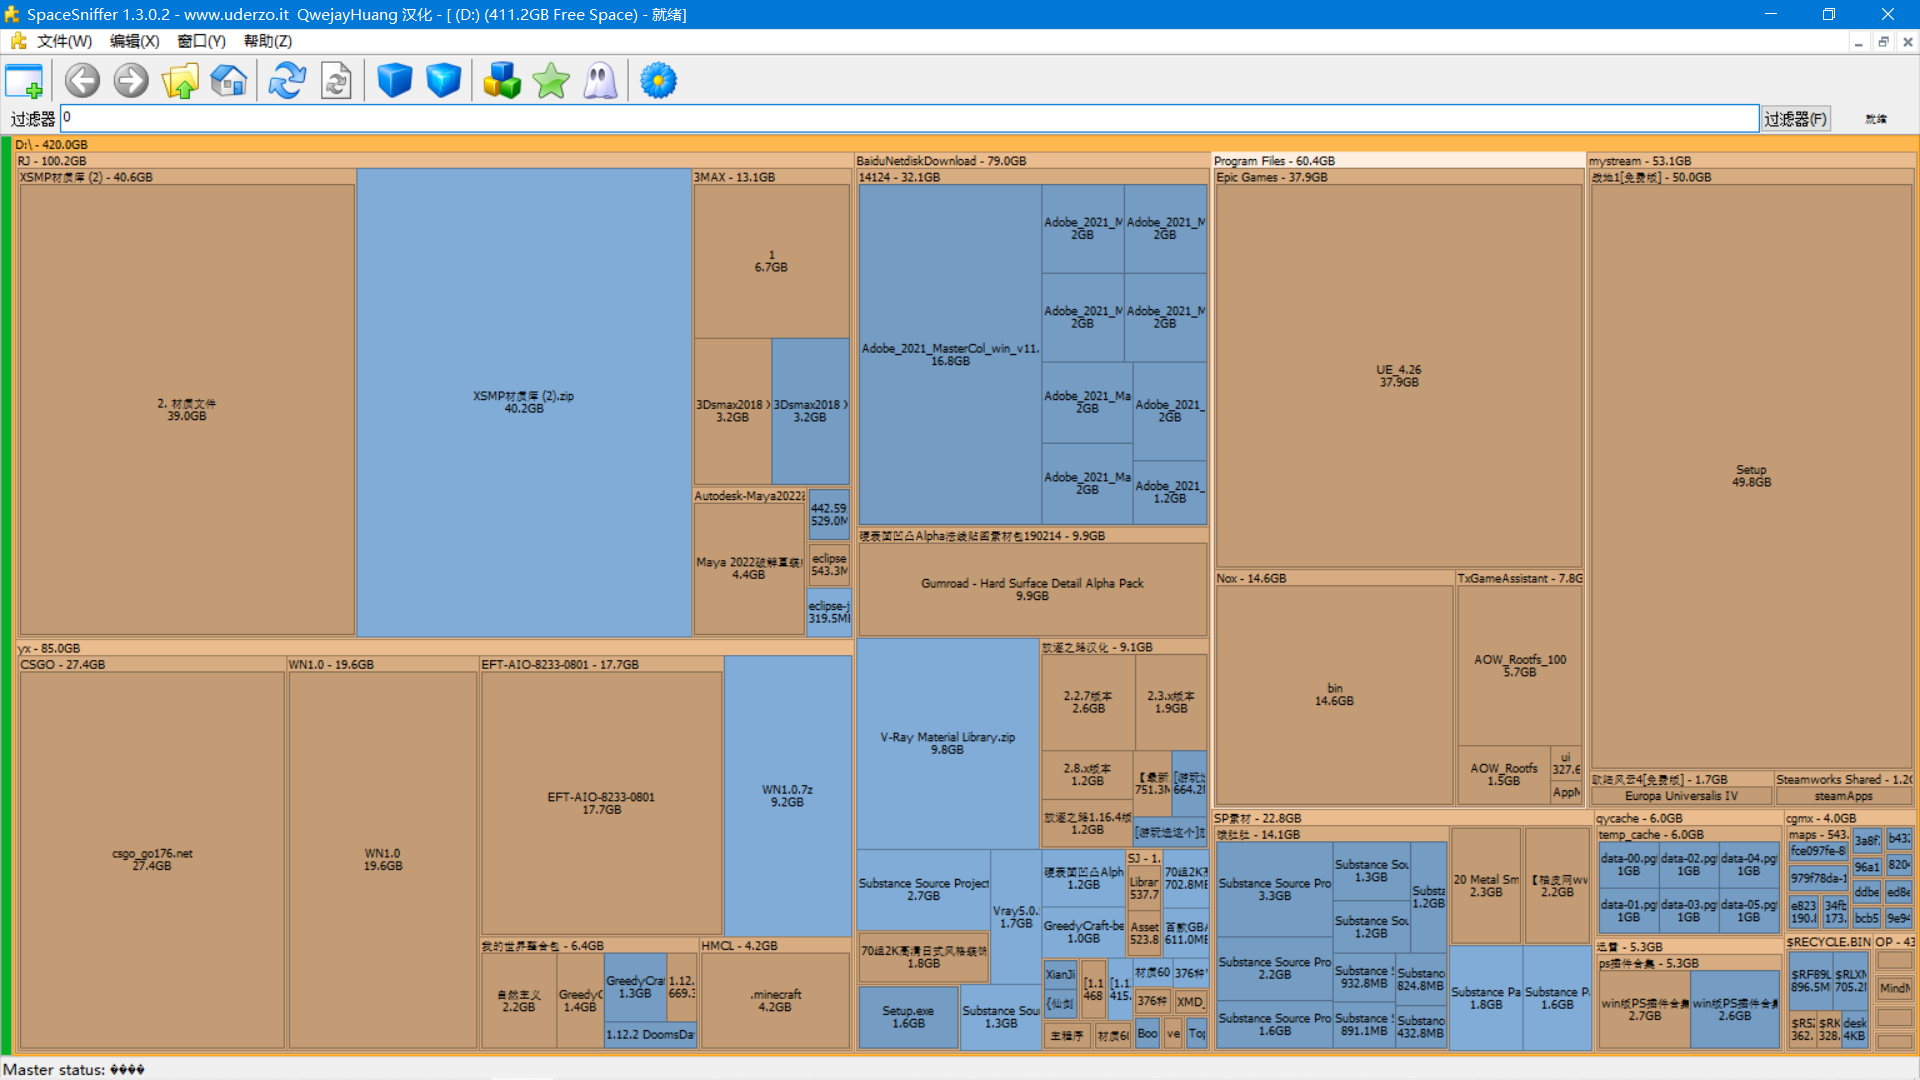Click the yx - 85.0GB folder header
Screen dimensions: 1920x1080
434,648
